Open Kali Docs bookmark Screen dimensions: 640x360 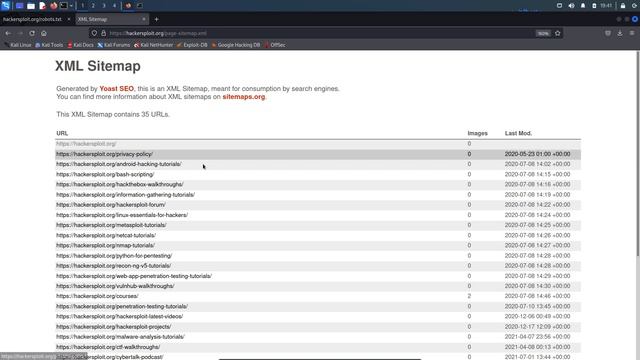[80, 45]
